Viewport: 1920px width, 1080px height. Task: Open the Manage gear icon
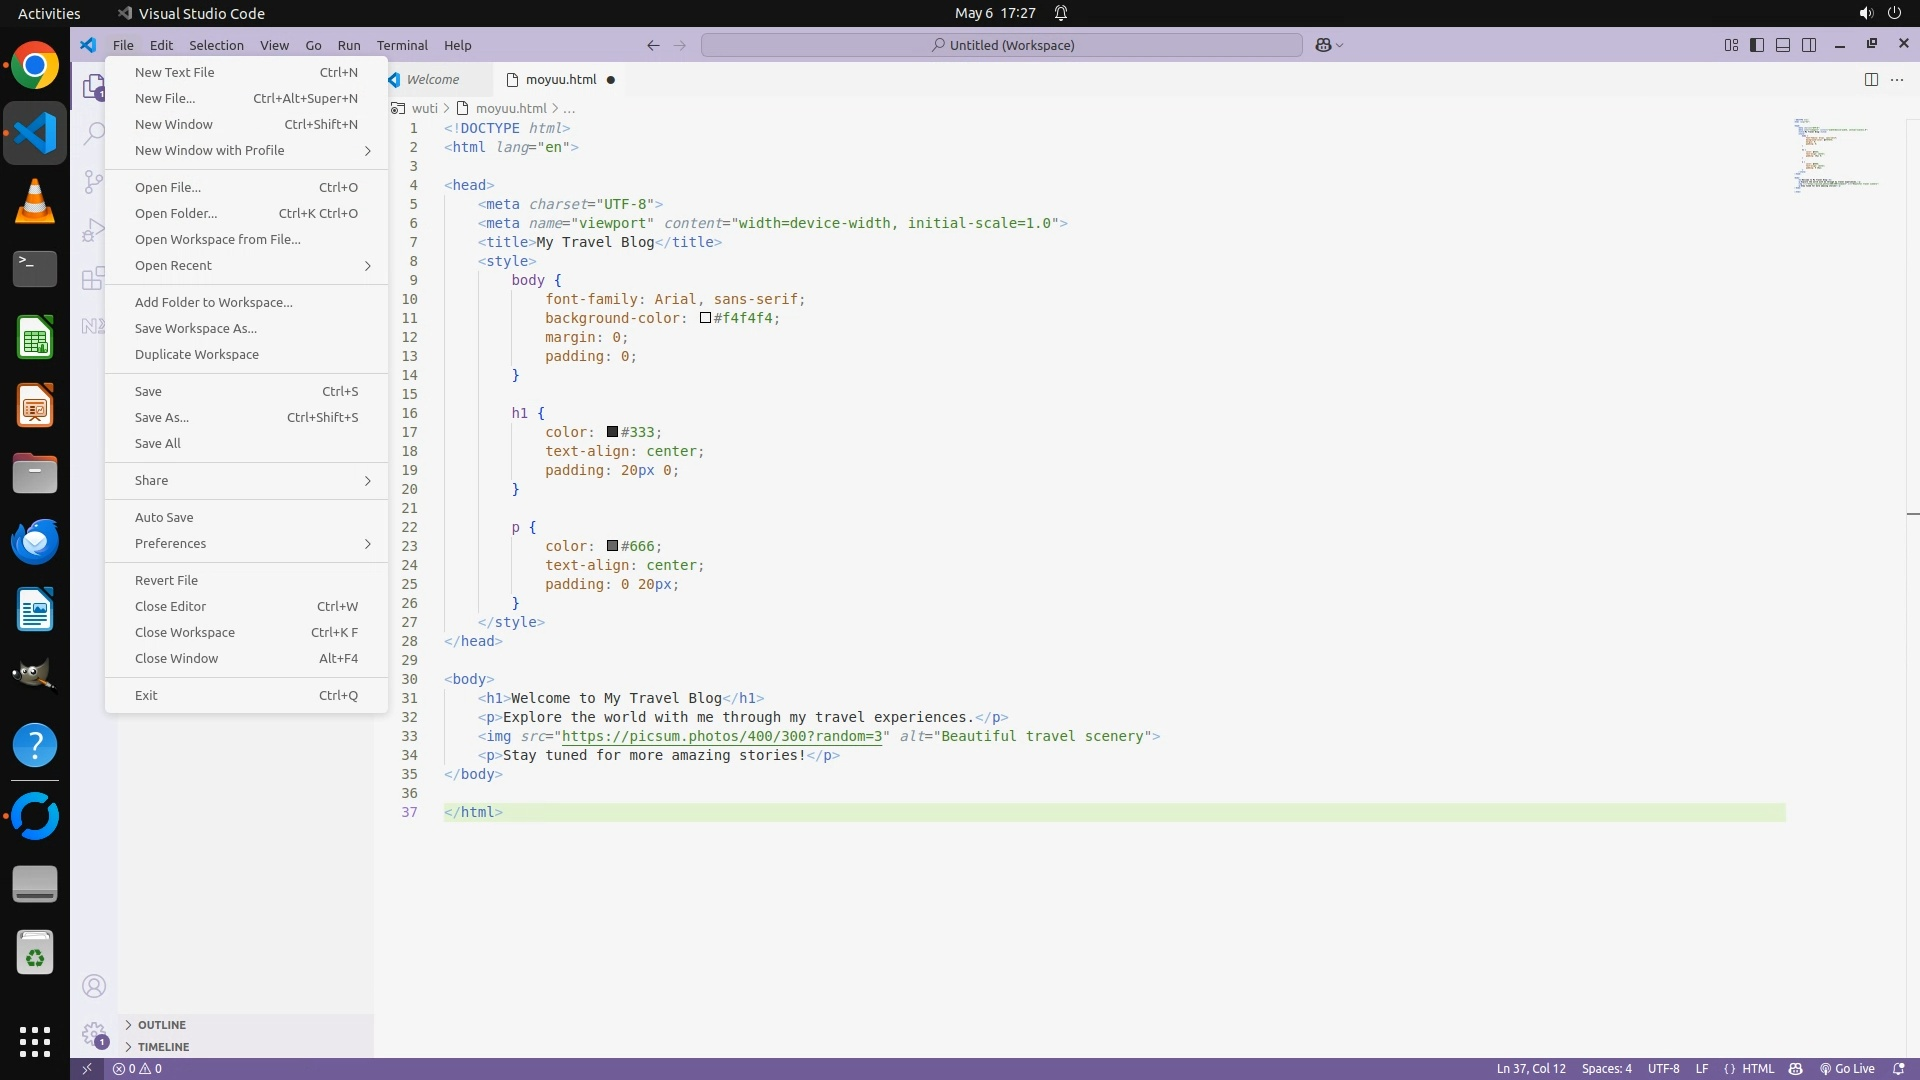tap(94, 1033)
